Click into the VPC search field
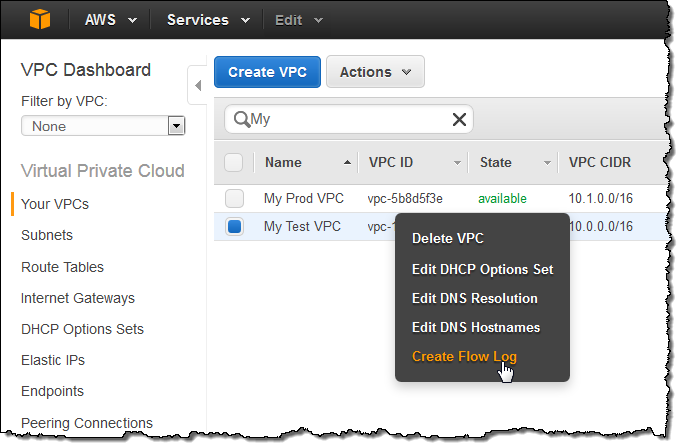Image resolution: width=682 pixels, height=448 pixels. click(x=350, y=120)
